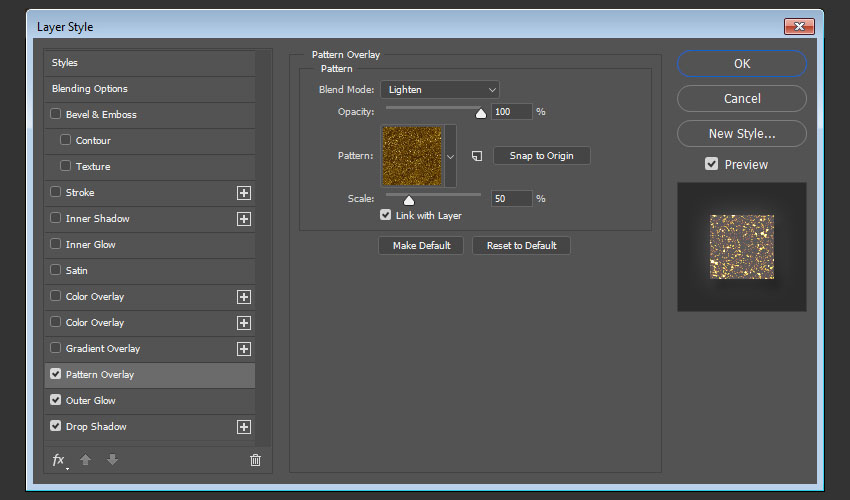Click the fx add layer effect icon
This screenshot has height=500, width=850.
point(59,460)
